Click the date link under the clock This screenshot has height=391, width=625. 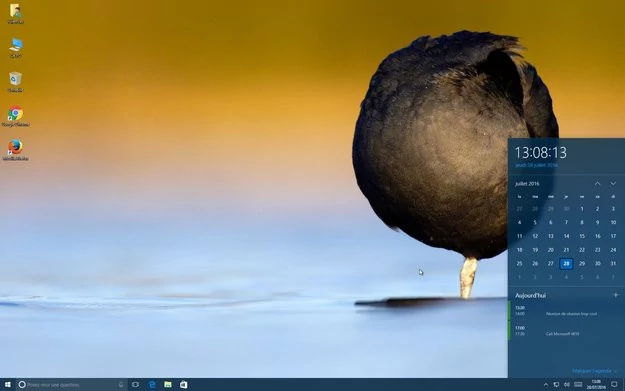(536, 165)
